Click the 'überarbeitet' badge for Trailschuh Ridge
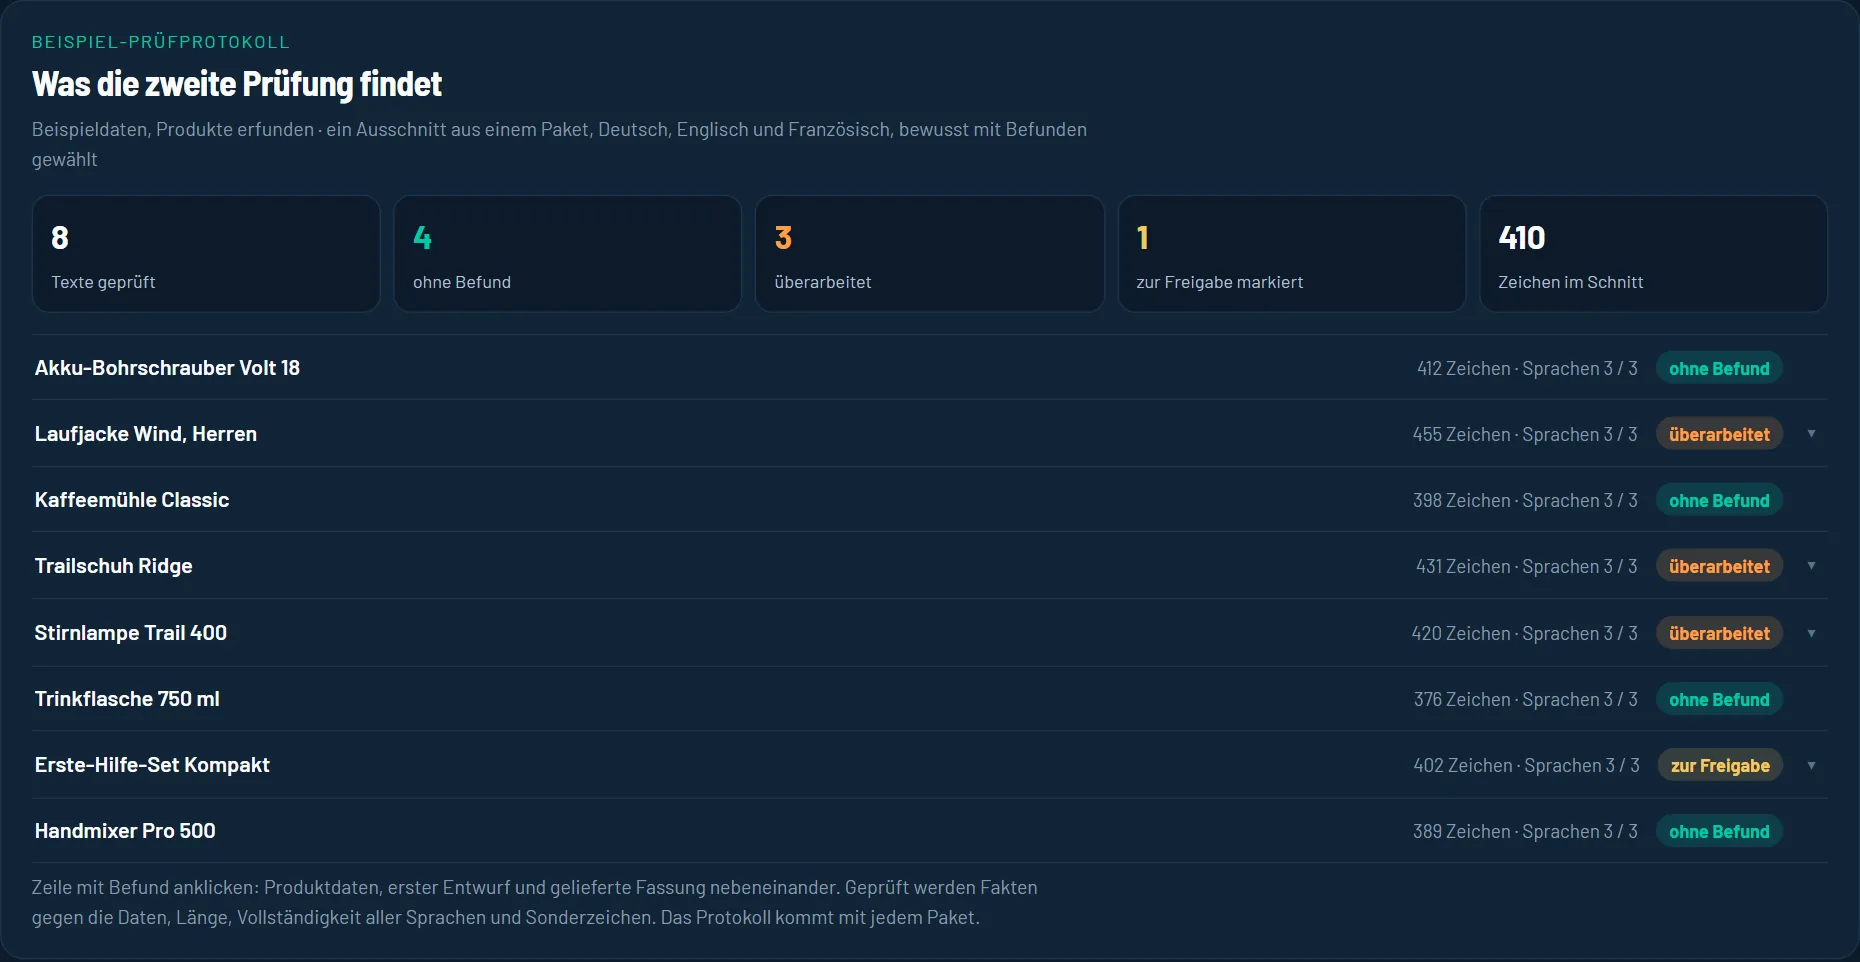1860x962 pixels. 1719,566
